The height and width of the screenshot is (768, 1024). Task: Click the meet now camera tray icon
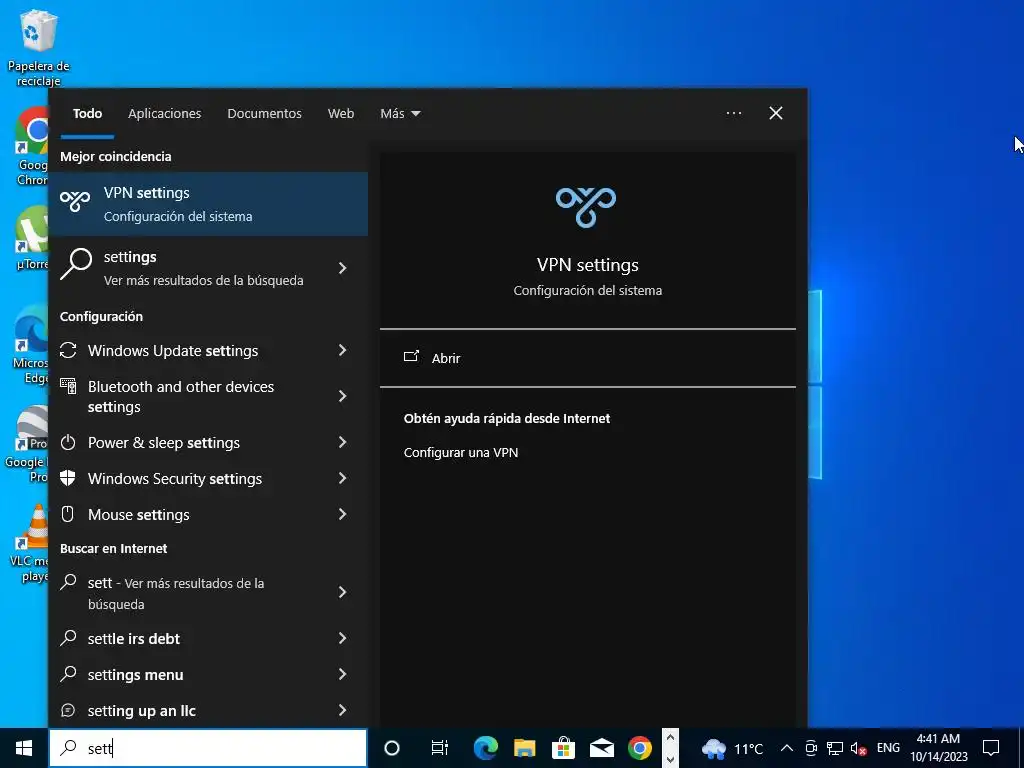point(812,748)
